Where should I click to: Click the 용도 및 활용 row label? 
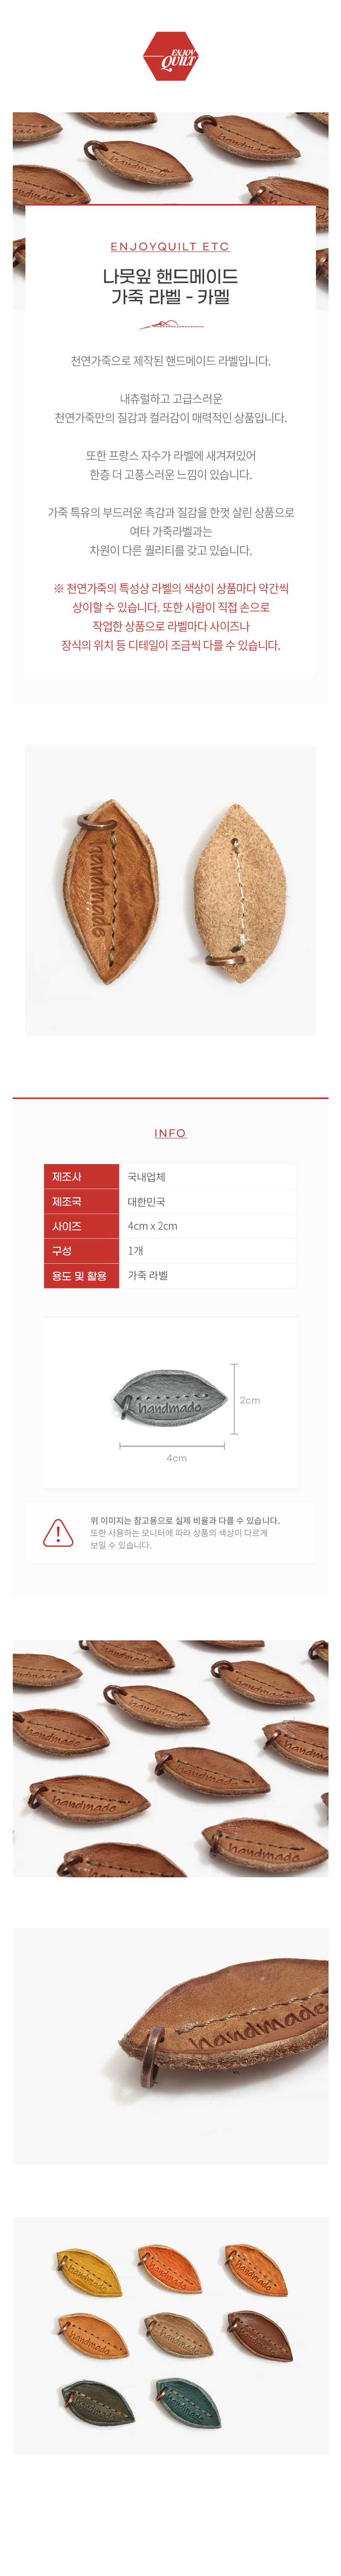pos(81,1275)
